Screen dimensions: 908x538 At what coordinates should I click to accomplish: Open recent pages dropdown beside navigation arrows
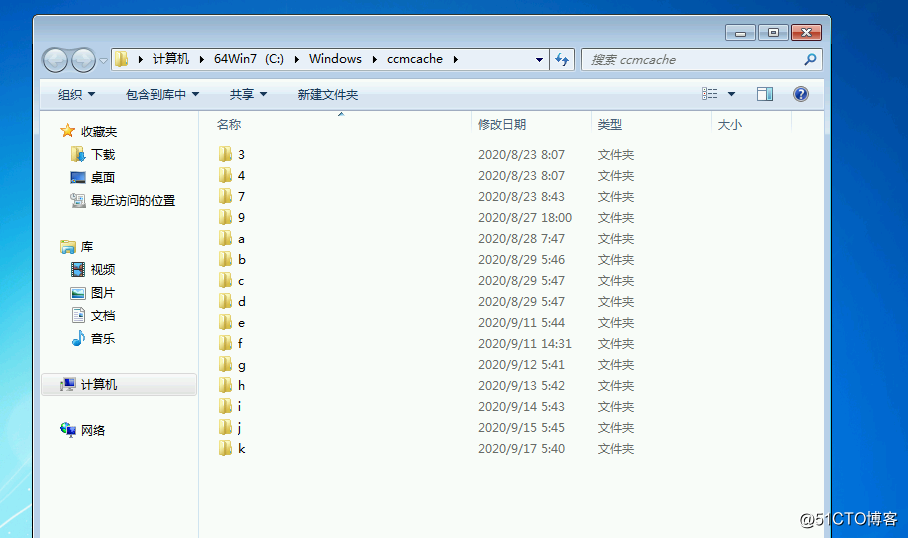[103, 60]
